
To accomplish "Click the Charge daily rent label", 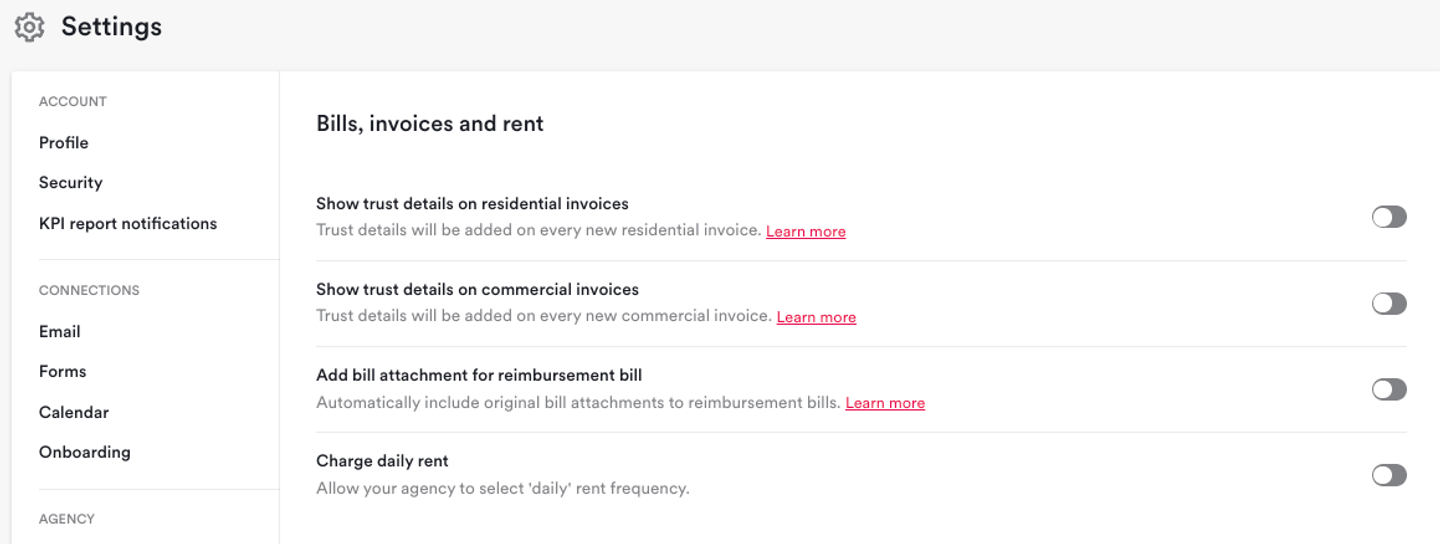I will tap(382, 461).
